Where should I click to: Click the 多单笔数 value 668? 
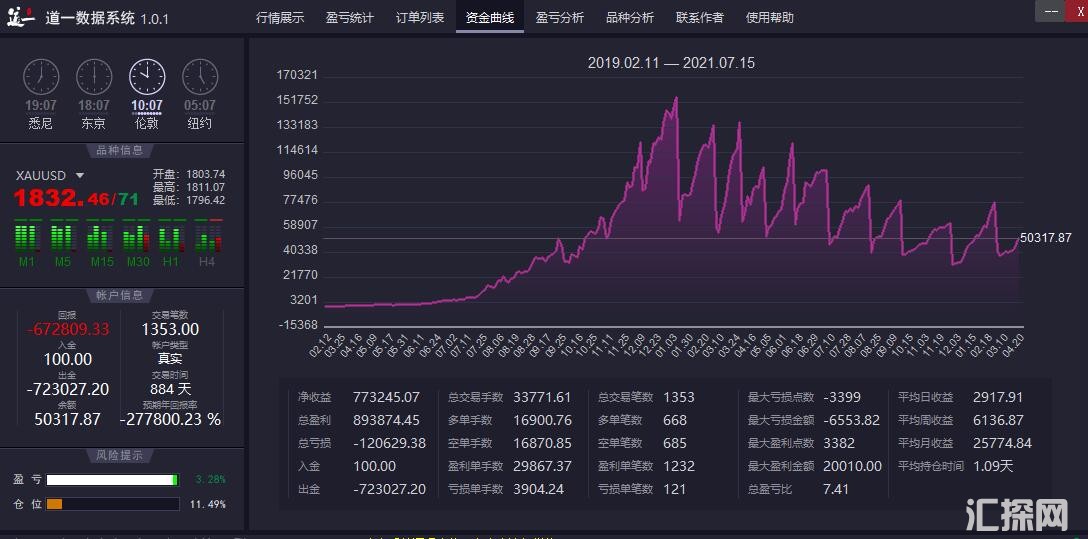coord(675,420)
